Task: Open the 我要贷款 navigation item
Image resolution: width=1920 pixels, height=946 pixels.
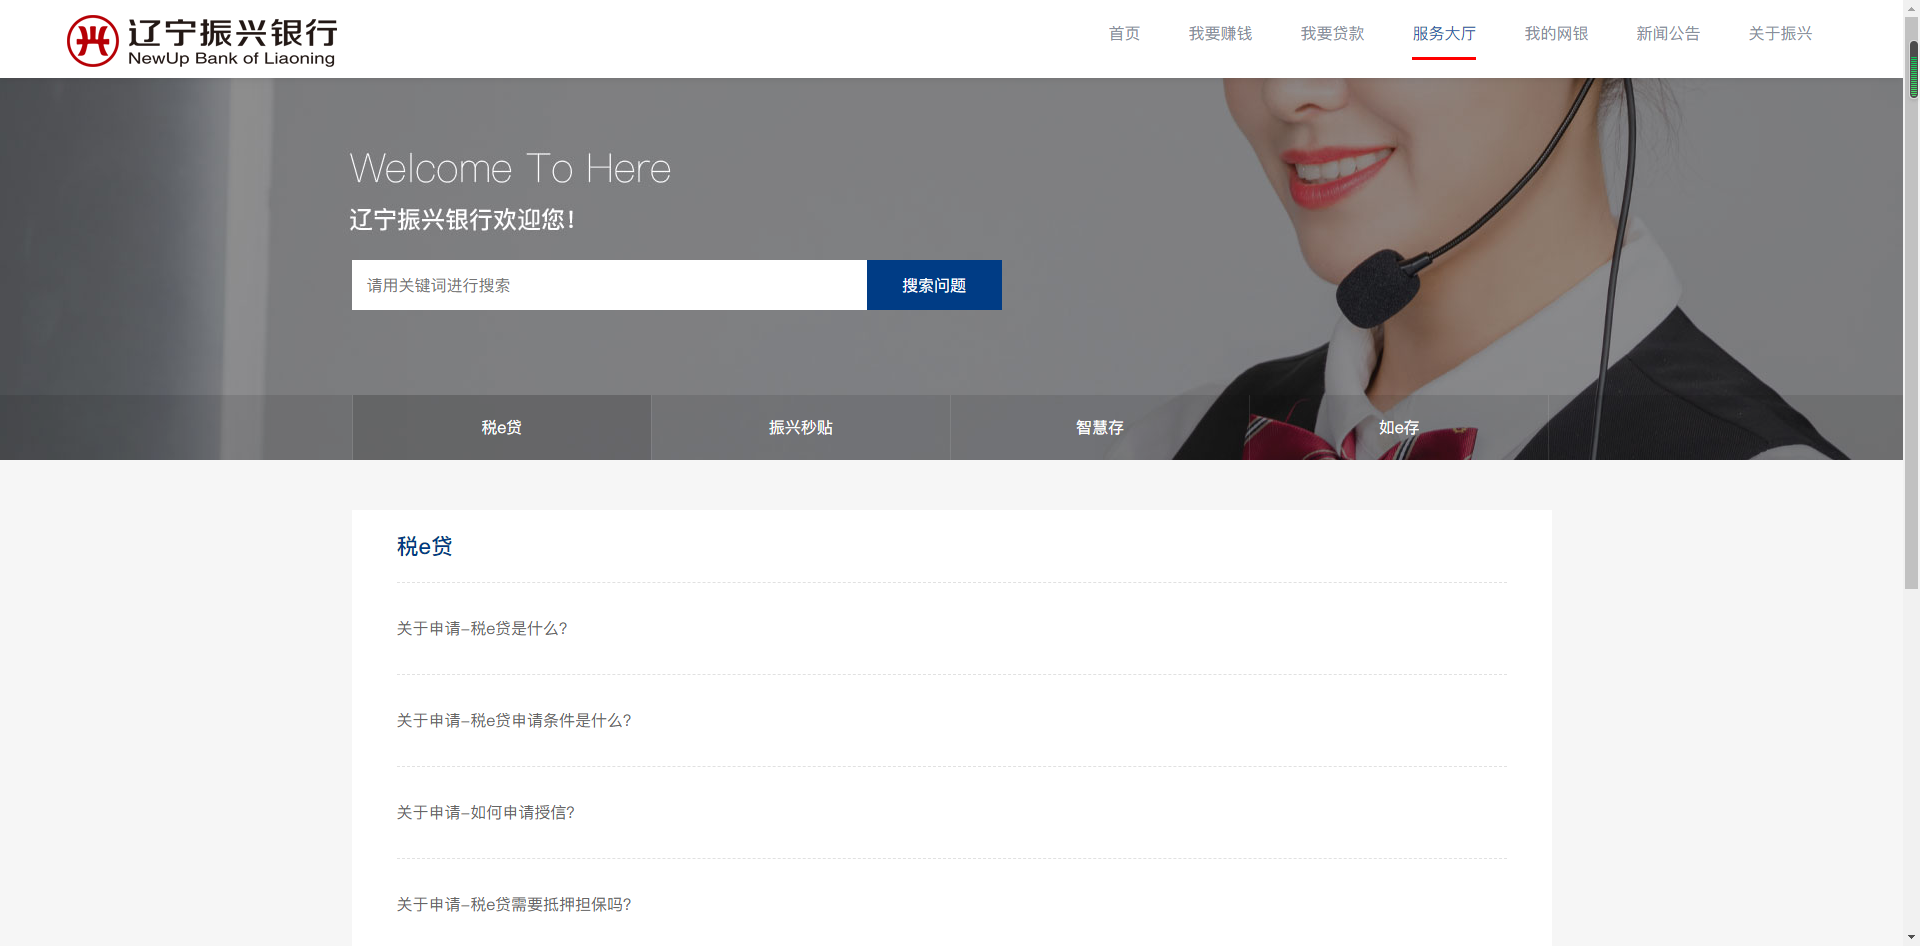Action: click(x=1332, y=34)
